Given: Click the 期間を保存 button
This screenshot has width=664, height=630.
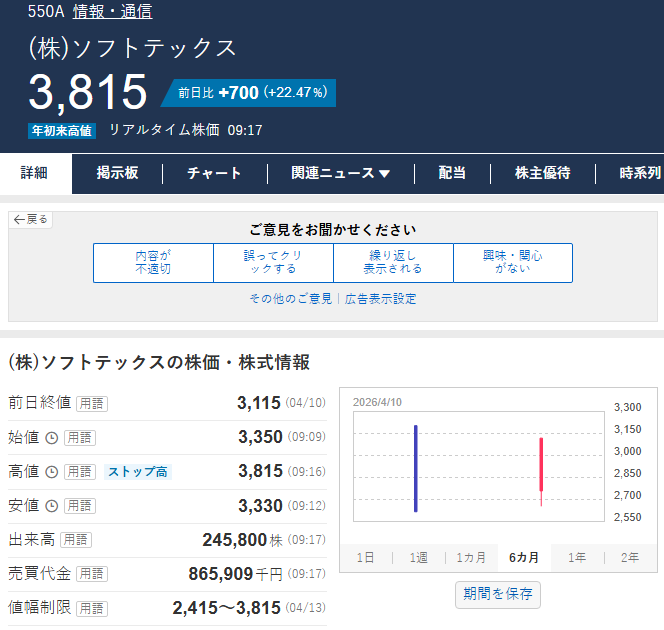Looking at the screenshot, I should point(498,594).
